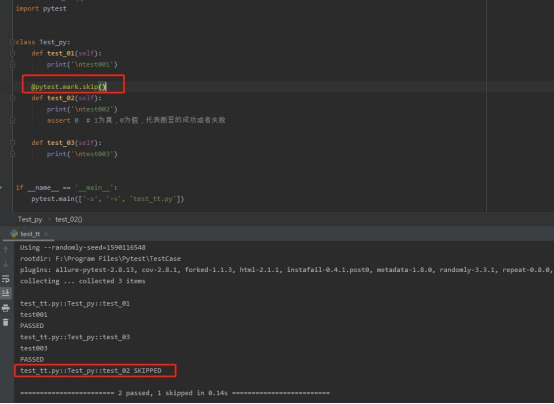
Task: Click the Chinese comment after assert 0
Action: pyautogui.click(x=156, y=120)
